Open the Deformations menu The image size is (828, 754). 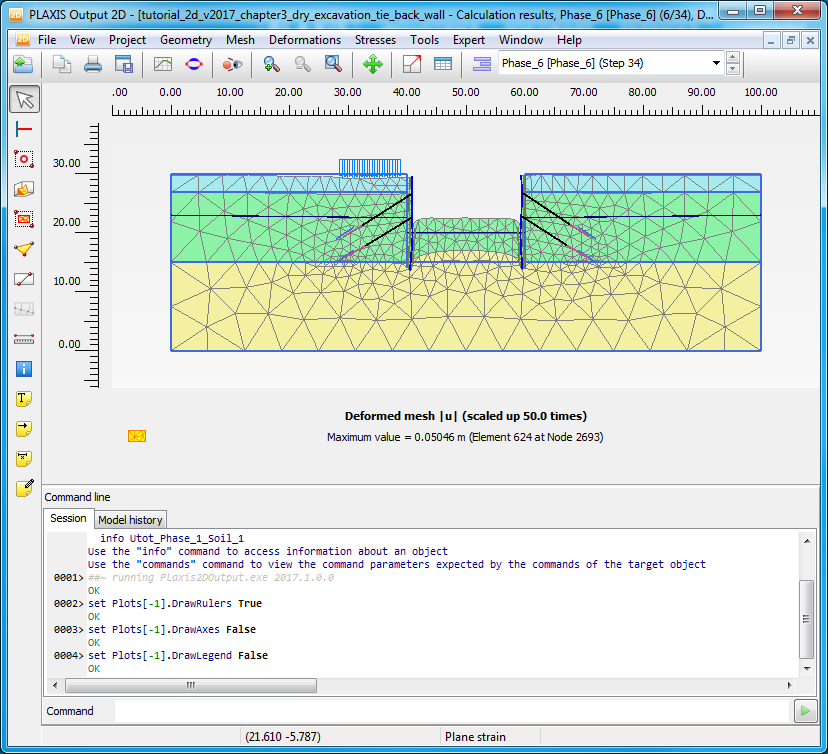tap(304, 40)
